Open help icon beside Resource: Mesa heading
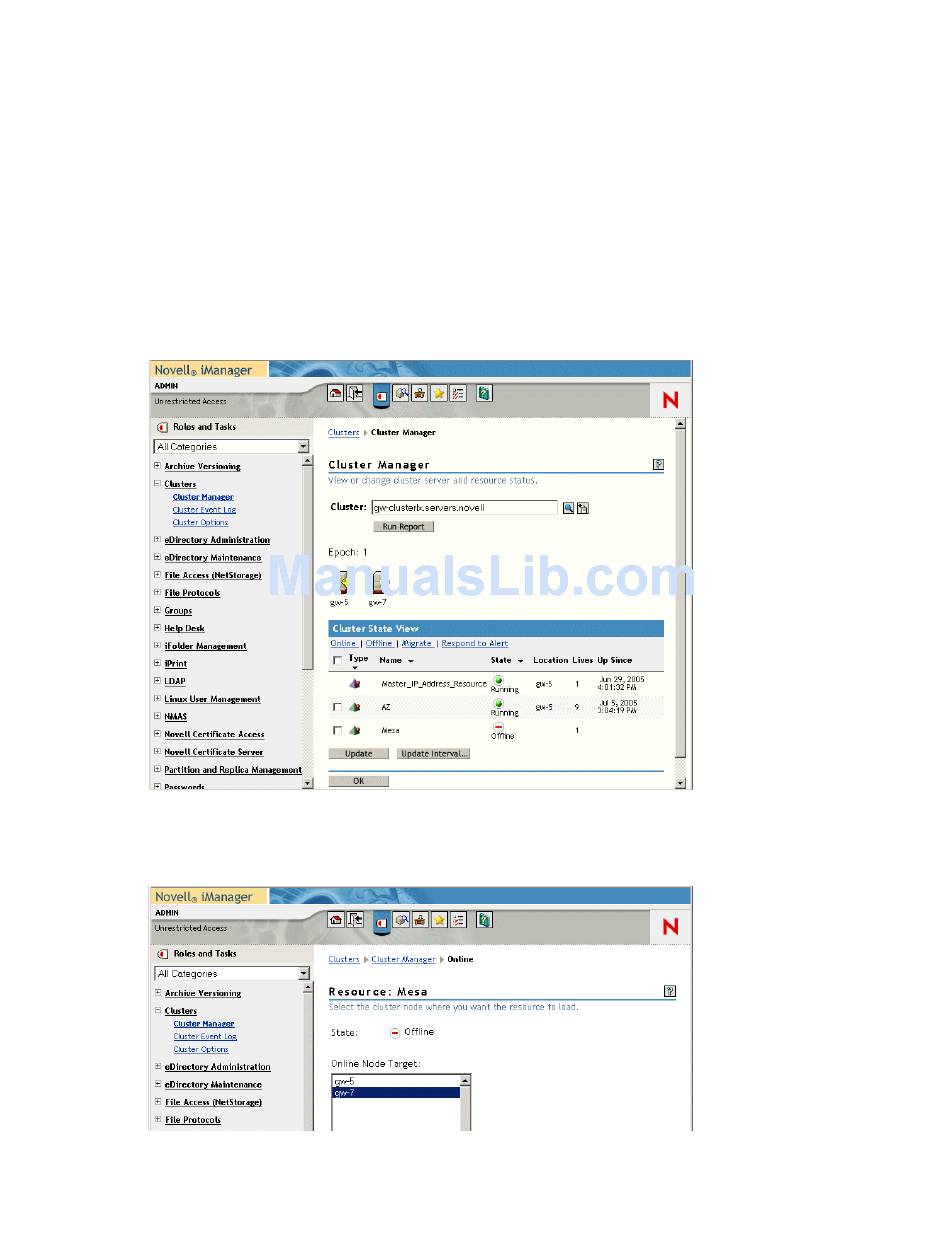This screenshot has height=1260, width=950. pyautogui.click(x=670, y=991)
